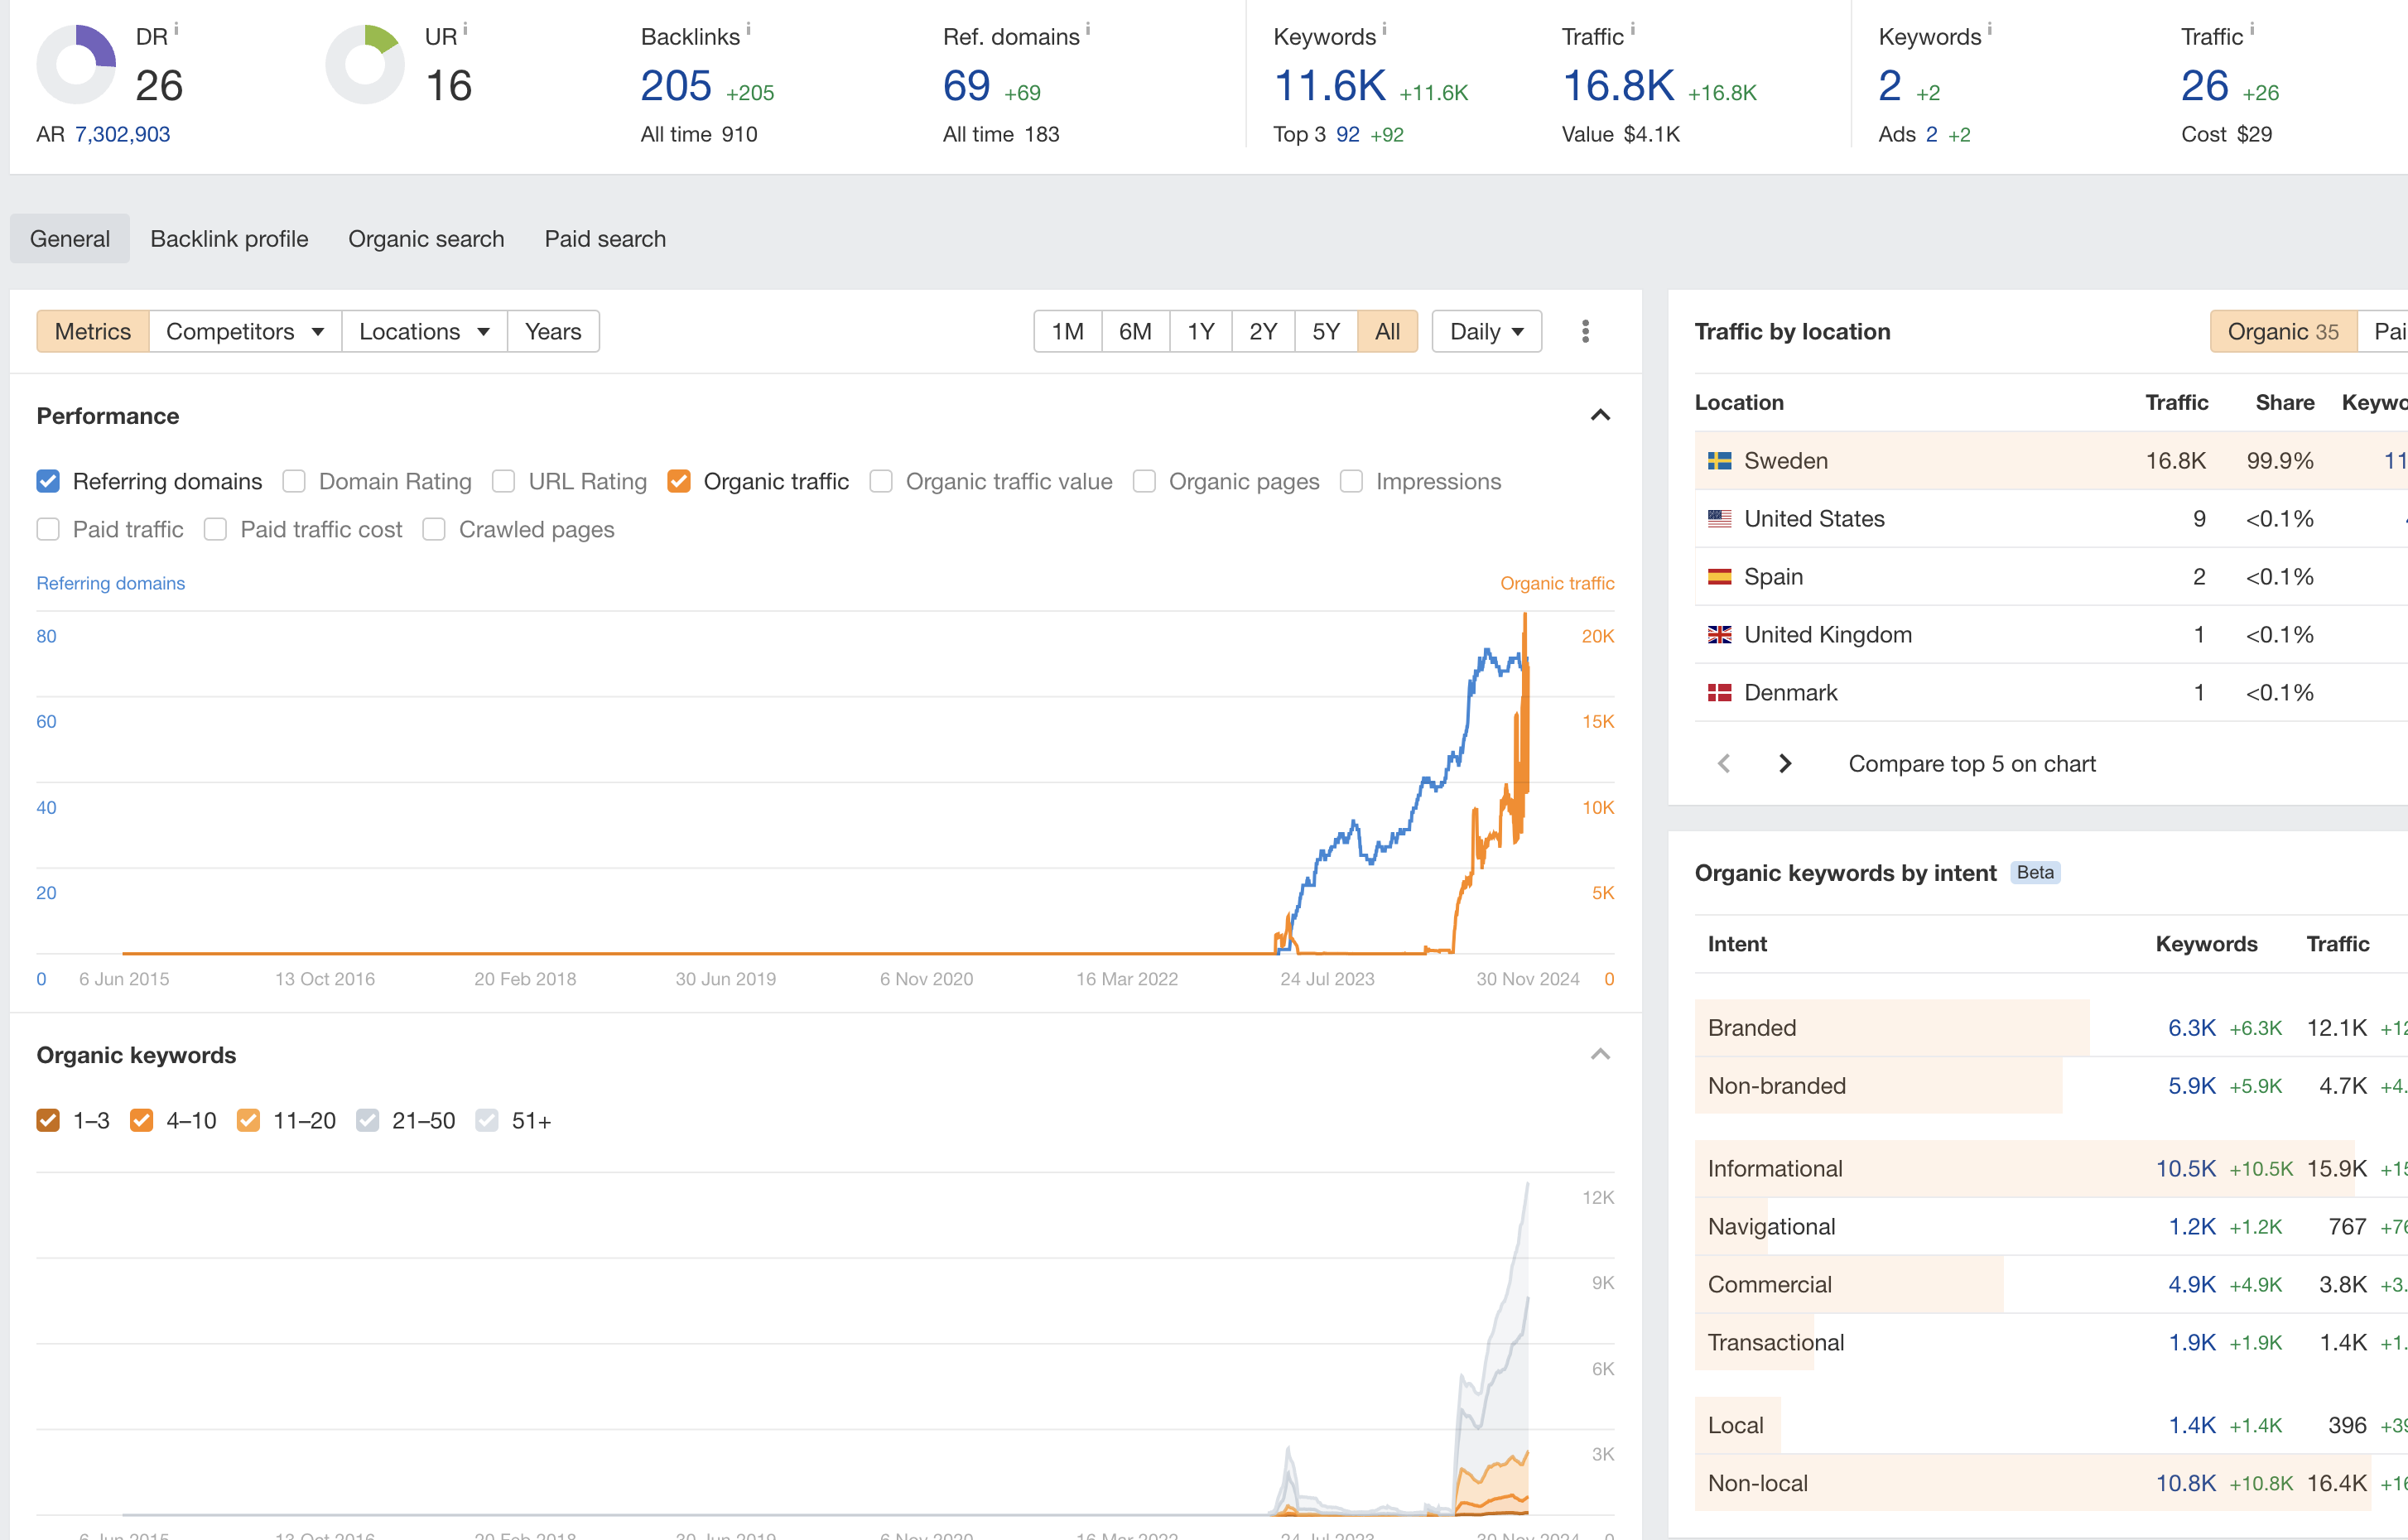Click Compare top 5 on chart
Screen dimensions: 2408x1540
click(1971, 764)
